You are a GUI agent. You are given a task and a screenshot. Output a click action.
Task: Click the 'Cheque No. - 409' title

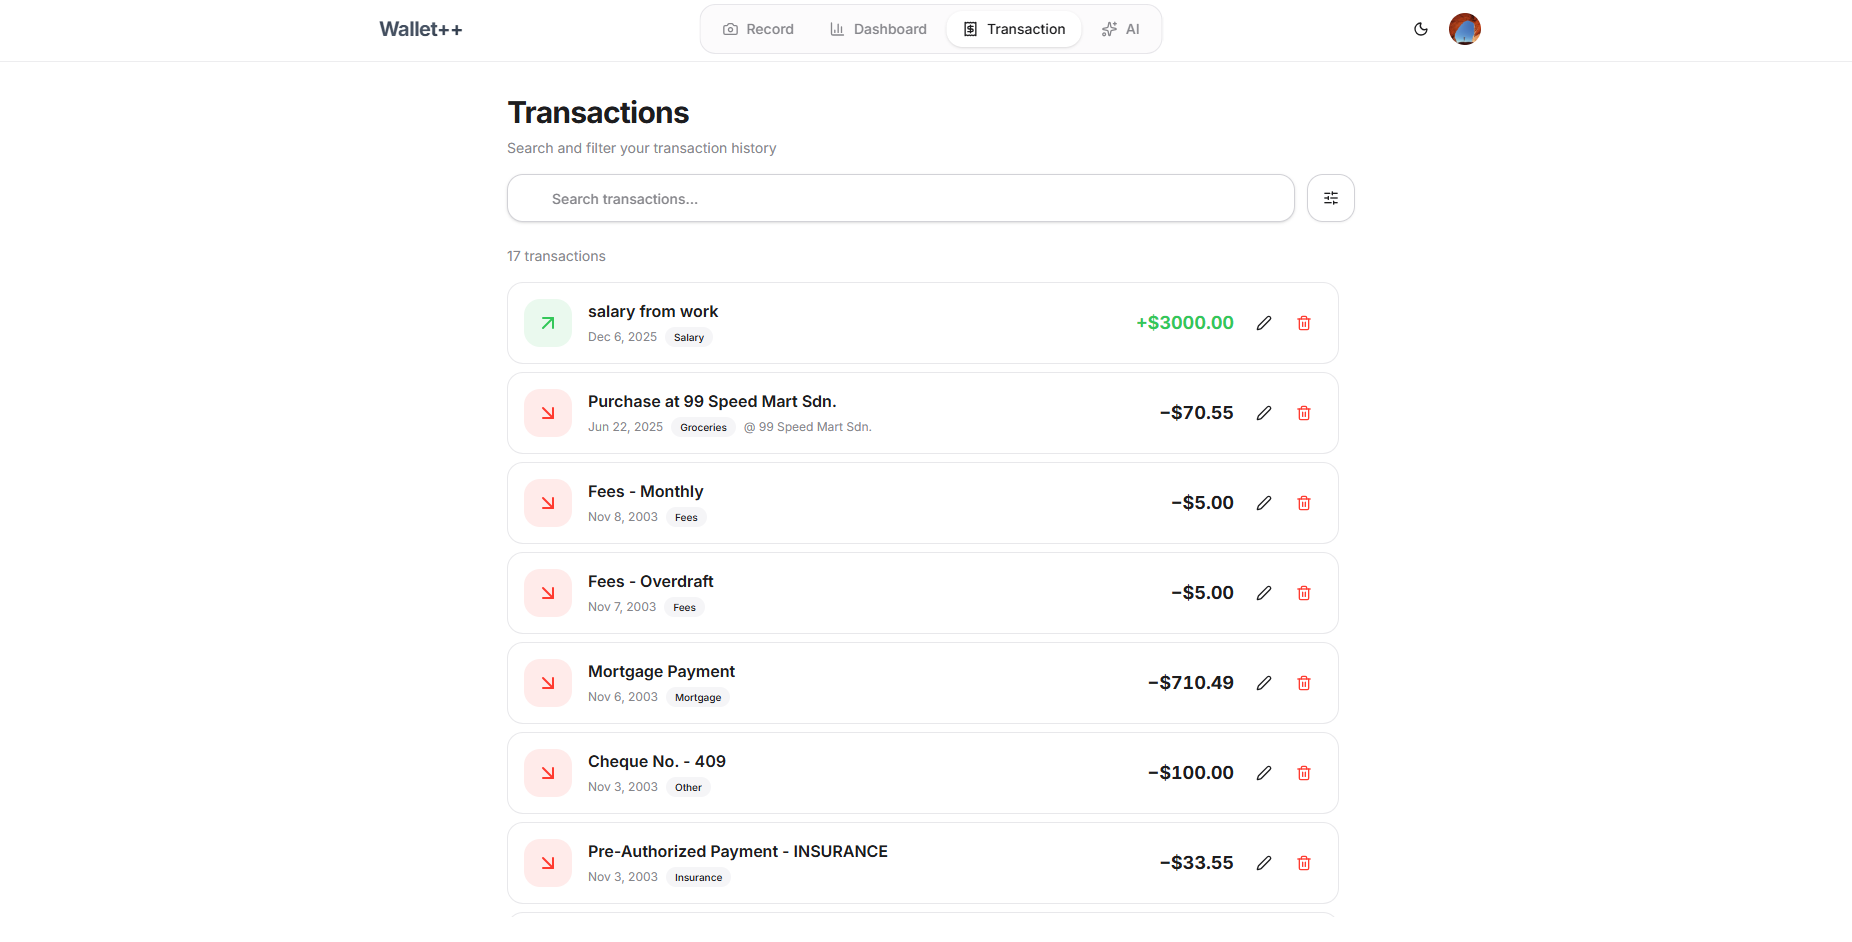657,762
